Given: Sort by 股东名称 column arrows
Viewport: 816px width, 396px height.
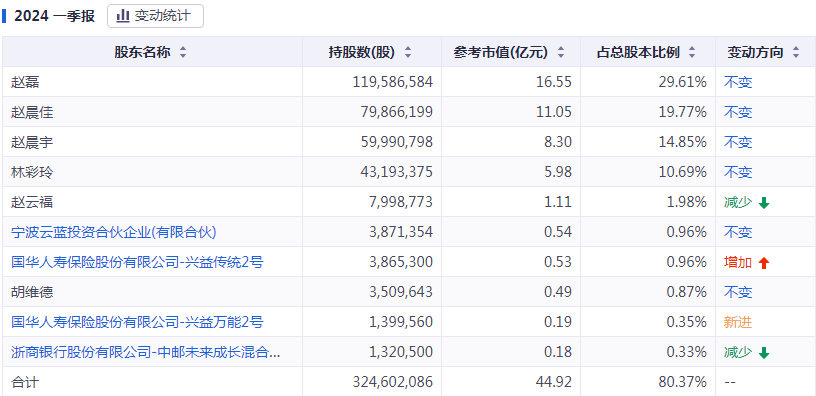Looking at the screenshot, I should coord(183,52).
